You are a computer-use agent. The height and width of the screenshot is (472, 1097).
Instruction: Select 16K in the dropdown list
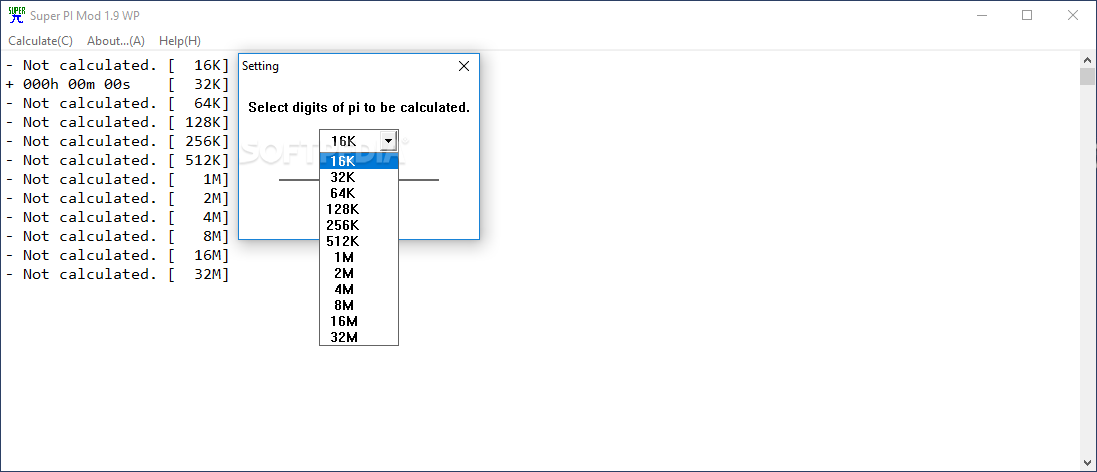tap(359, 161)
